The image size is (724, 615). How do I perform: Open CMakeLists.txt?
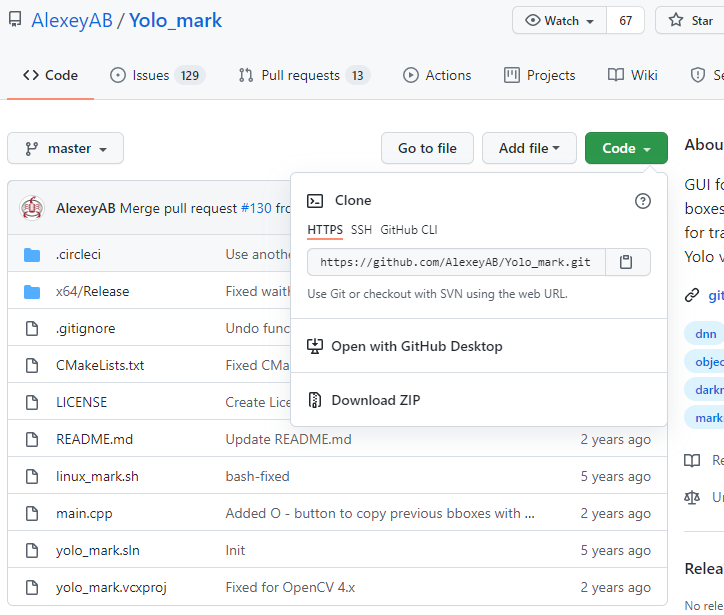[100, 365]
